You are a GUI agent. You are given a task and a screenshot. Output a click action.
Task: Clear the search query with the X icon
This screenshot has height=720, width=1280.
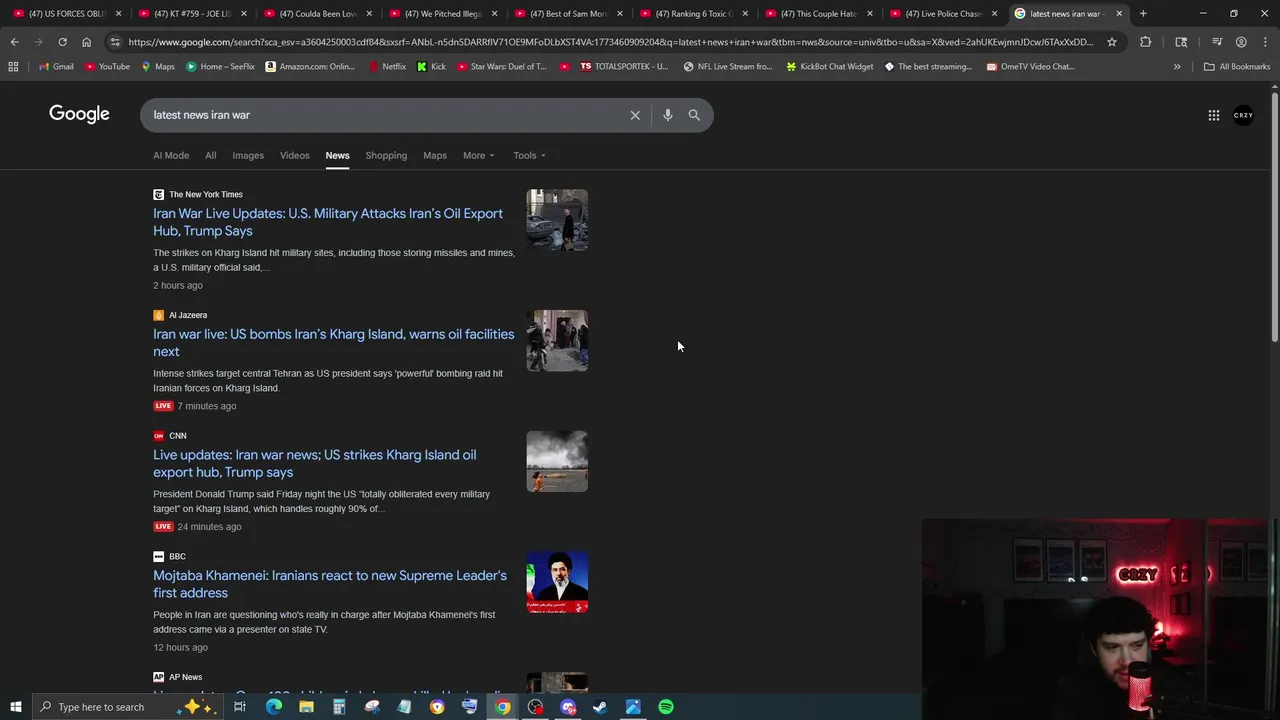(635, 115)
